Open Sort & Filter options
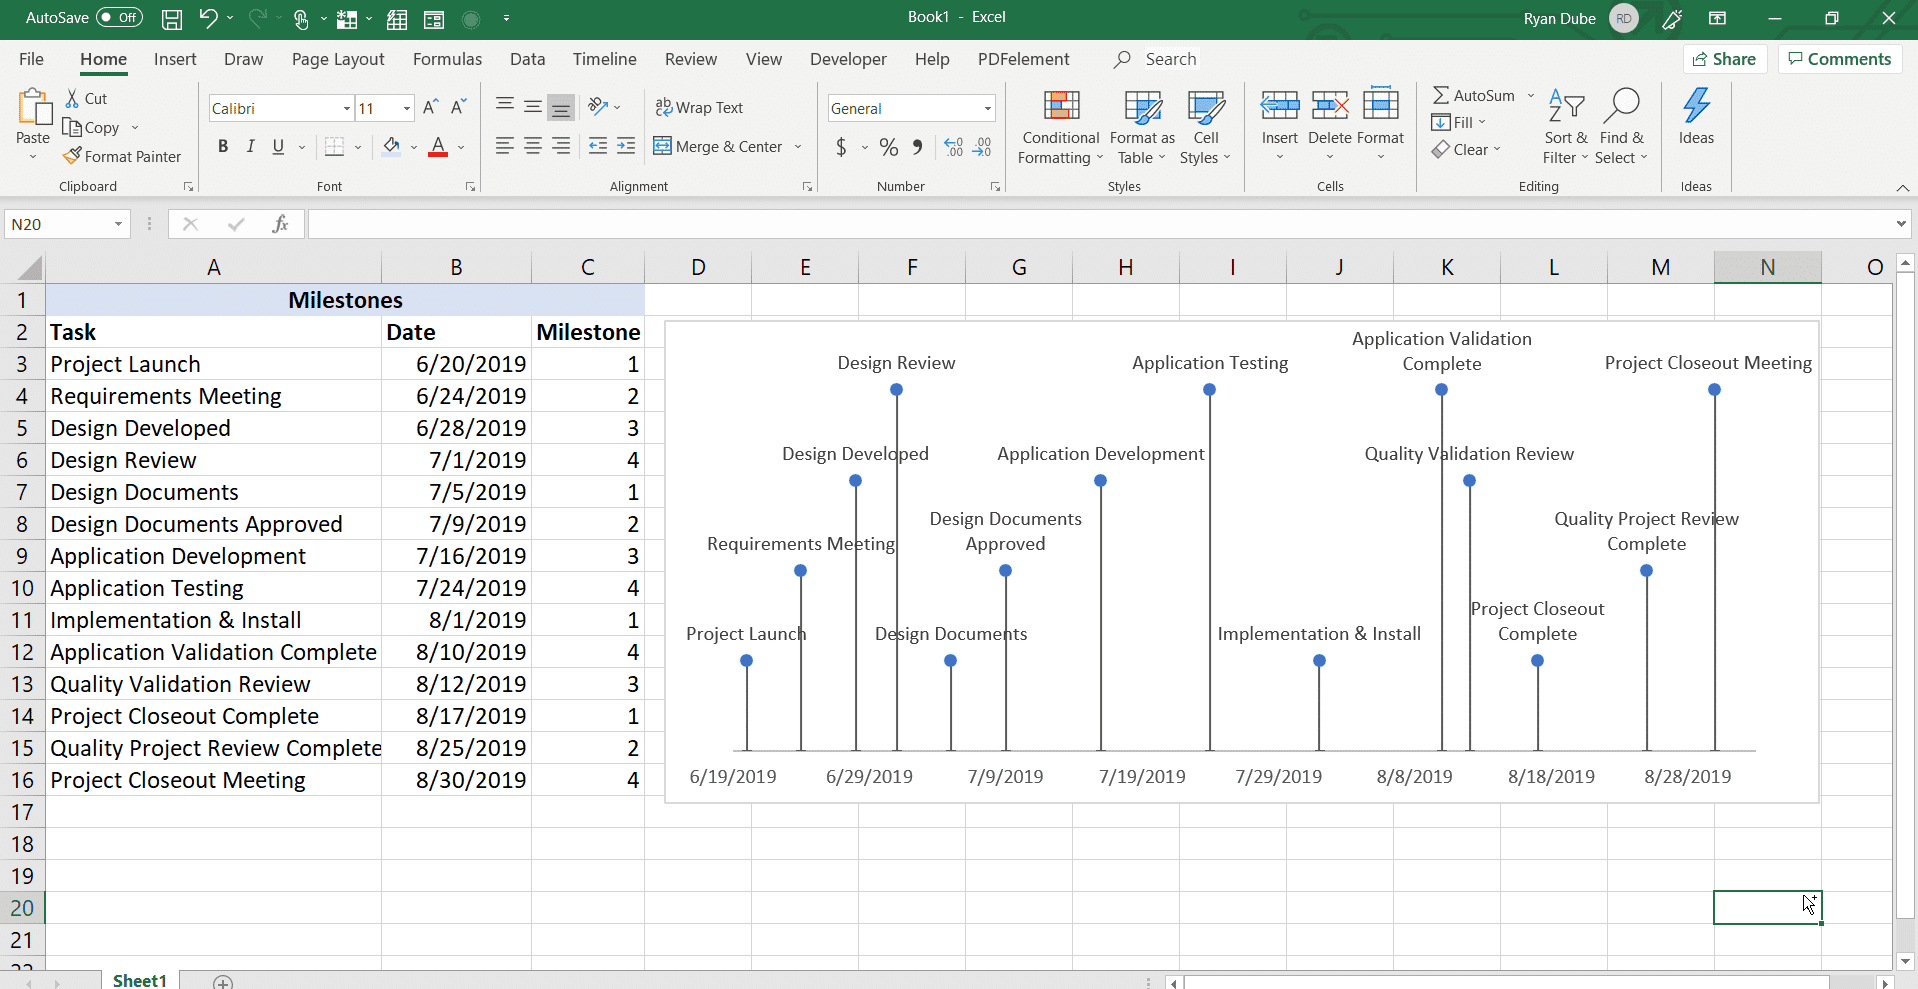Viewport: 1918px width, 989px height. [1564, 125]
